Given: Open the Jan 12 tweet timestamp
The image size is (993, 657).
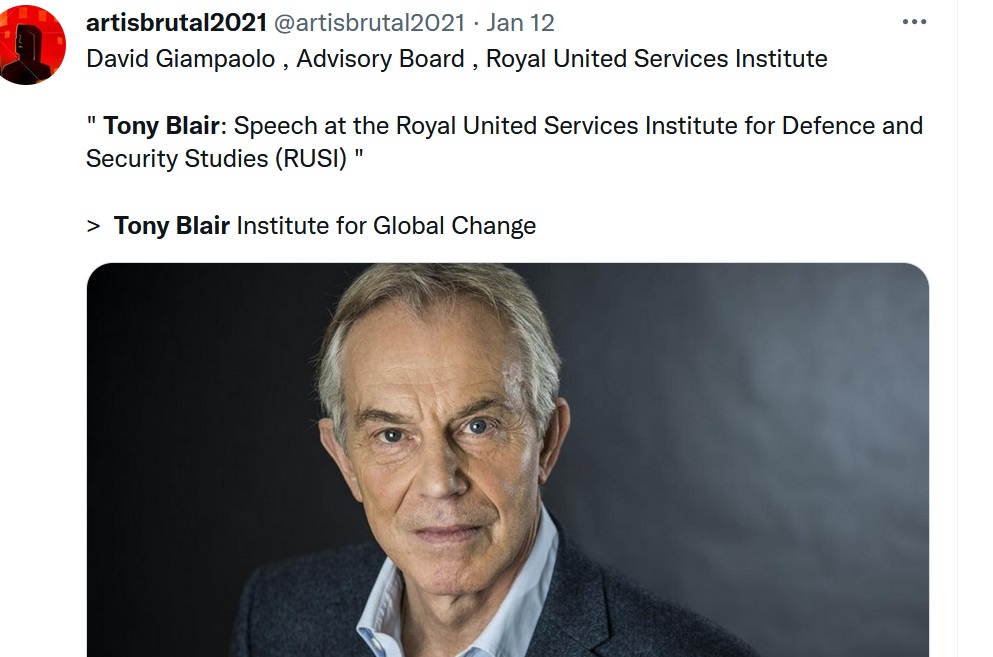Looking at the screenshot, I should (520, 22).
